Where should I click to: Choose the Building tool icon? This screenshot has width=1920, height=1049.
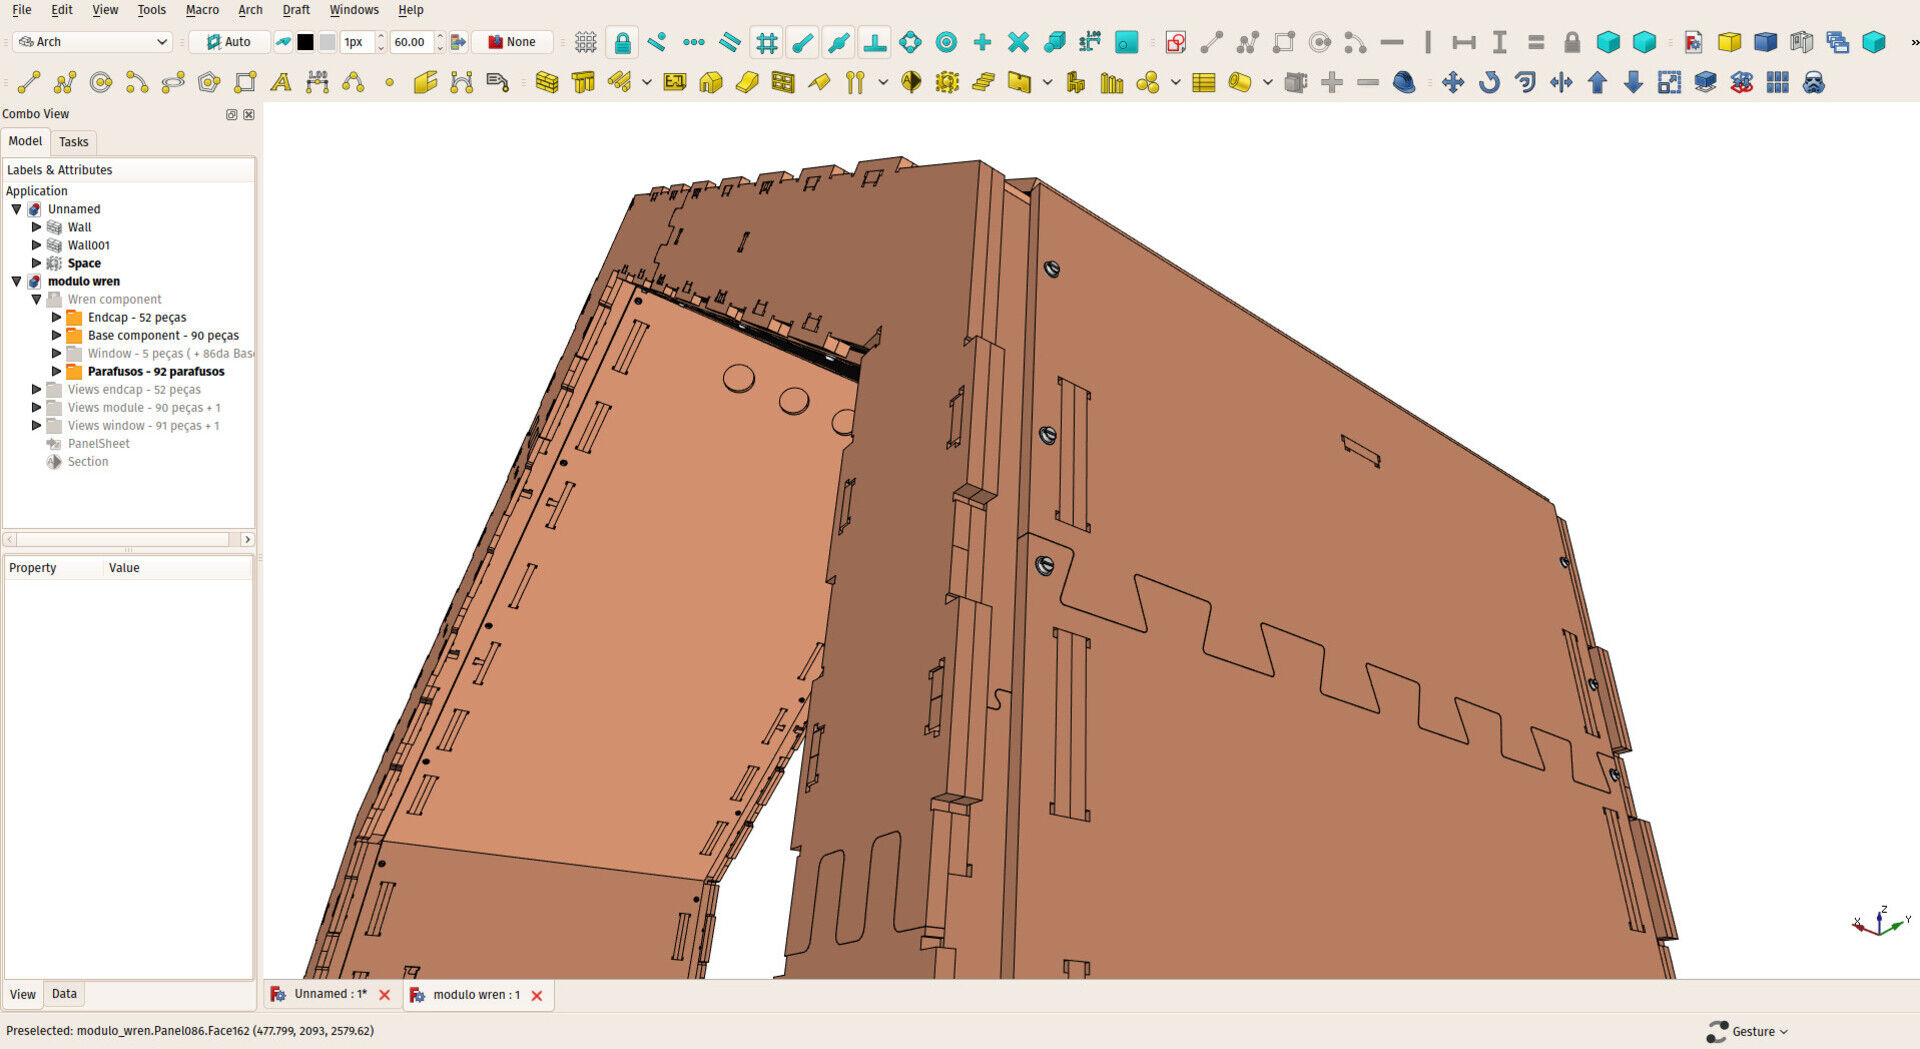pyautogui.click(x=711, y=82)
